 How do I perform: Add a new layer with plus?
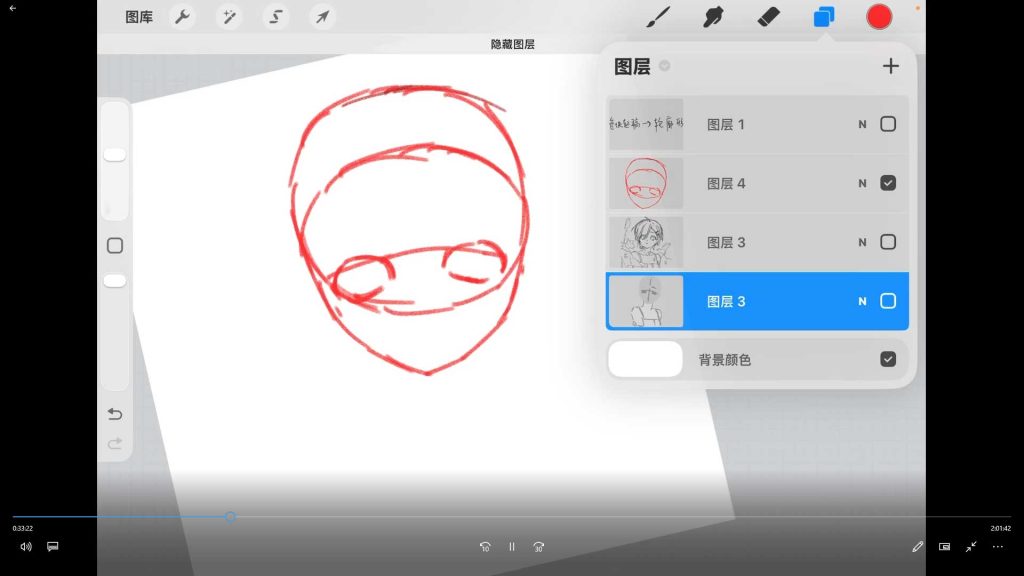890,66
